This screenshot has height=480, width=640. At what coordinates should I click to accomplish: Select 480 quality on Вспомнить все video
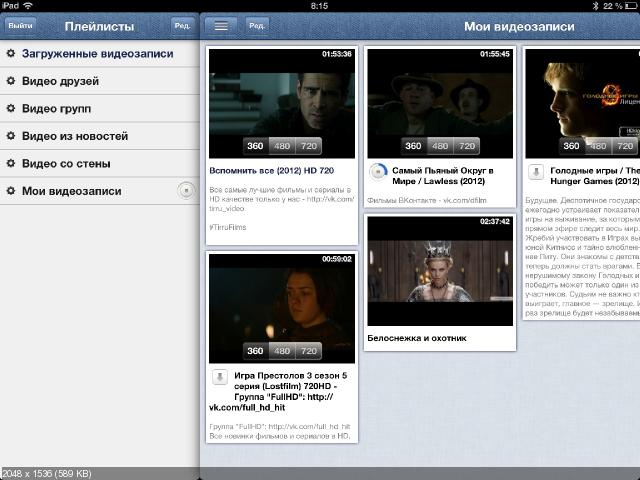[x=282, y=146]
